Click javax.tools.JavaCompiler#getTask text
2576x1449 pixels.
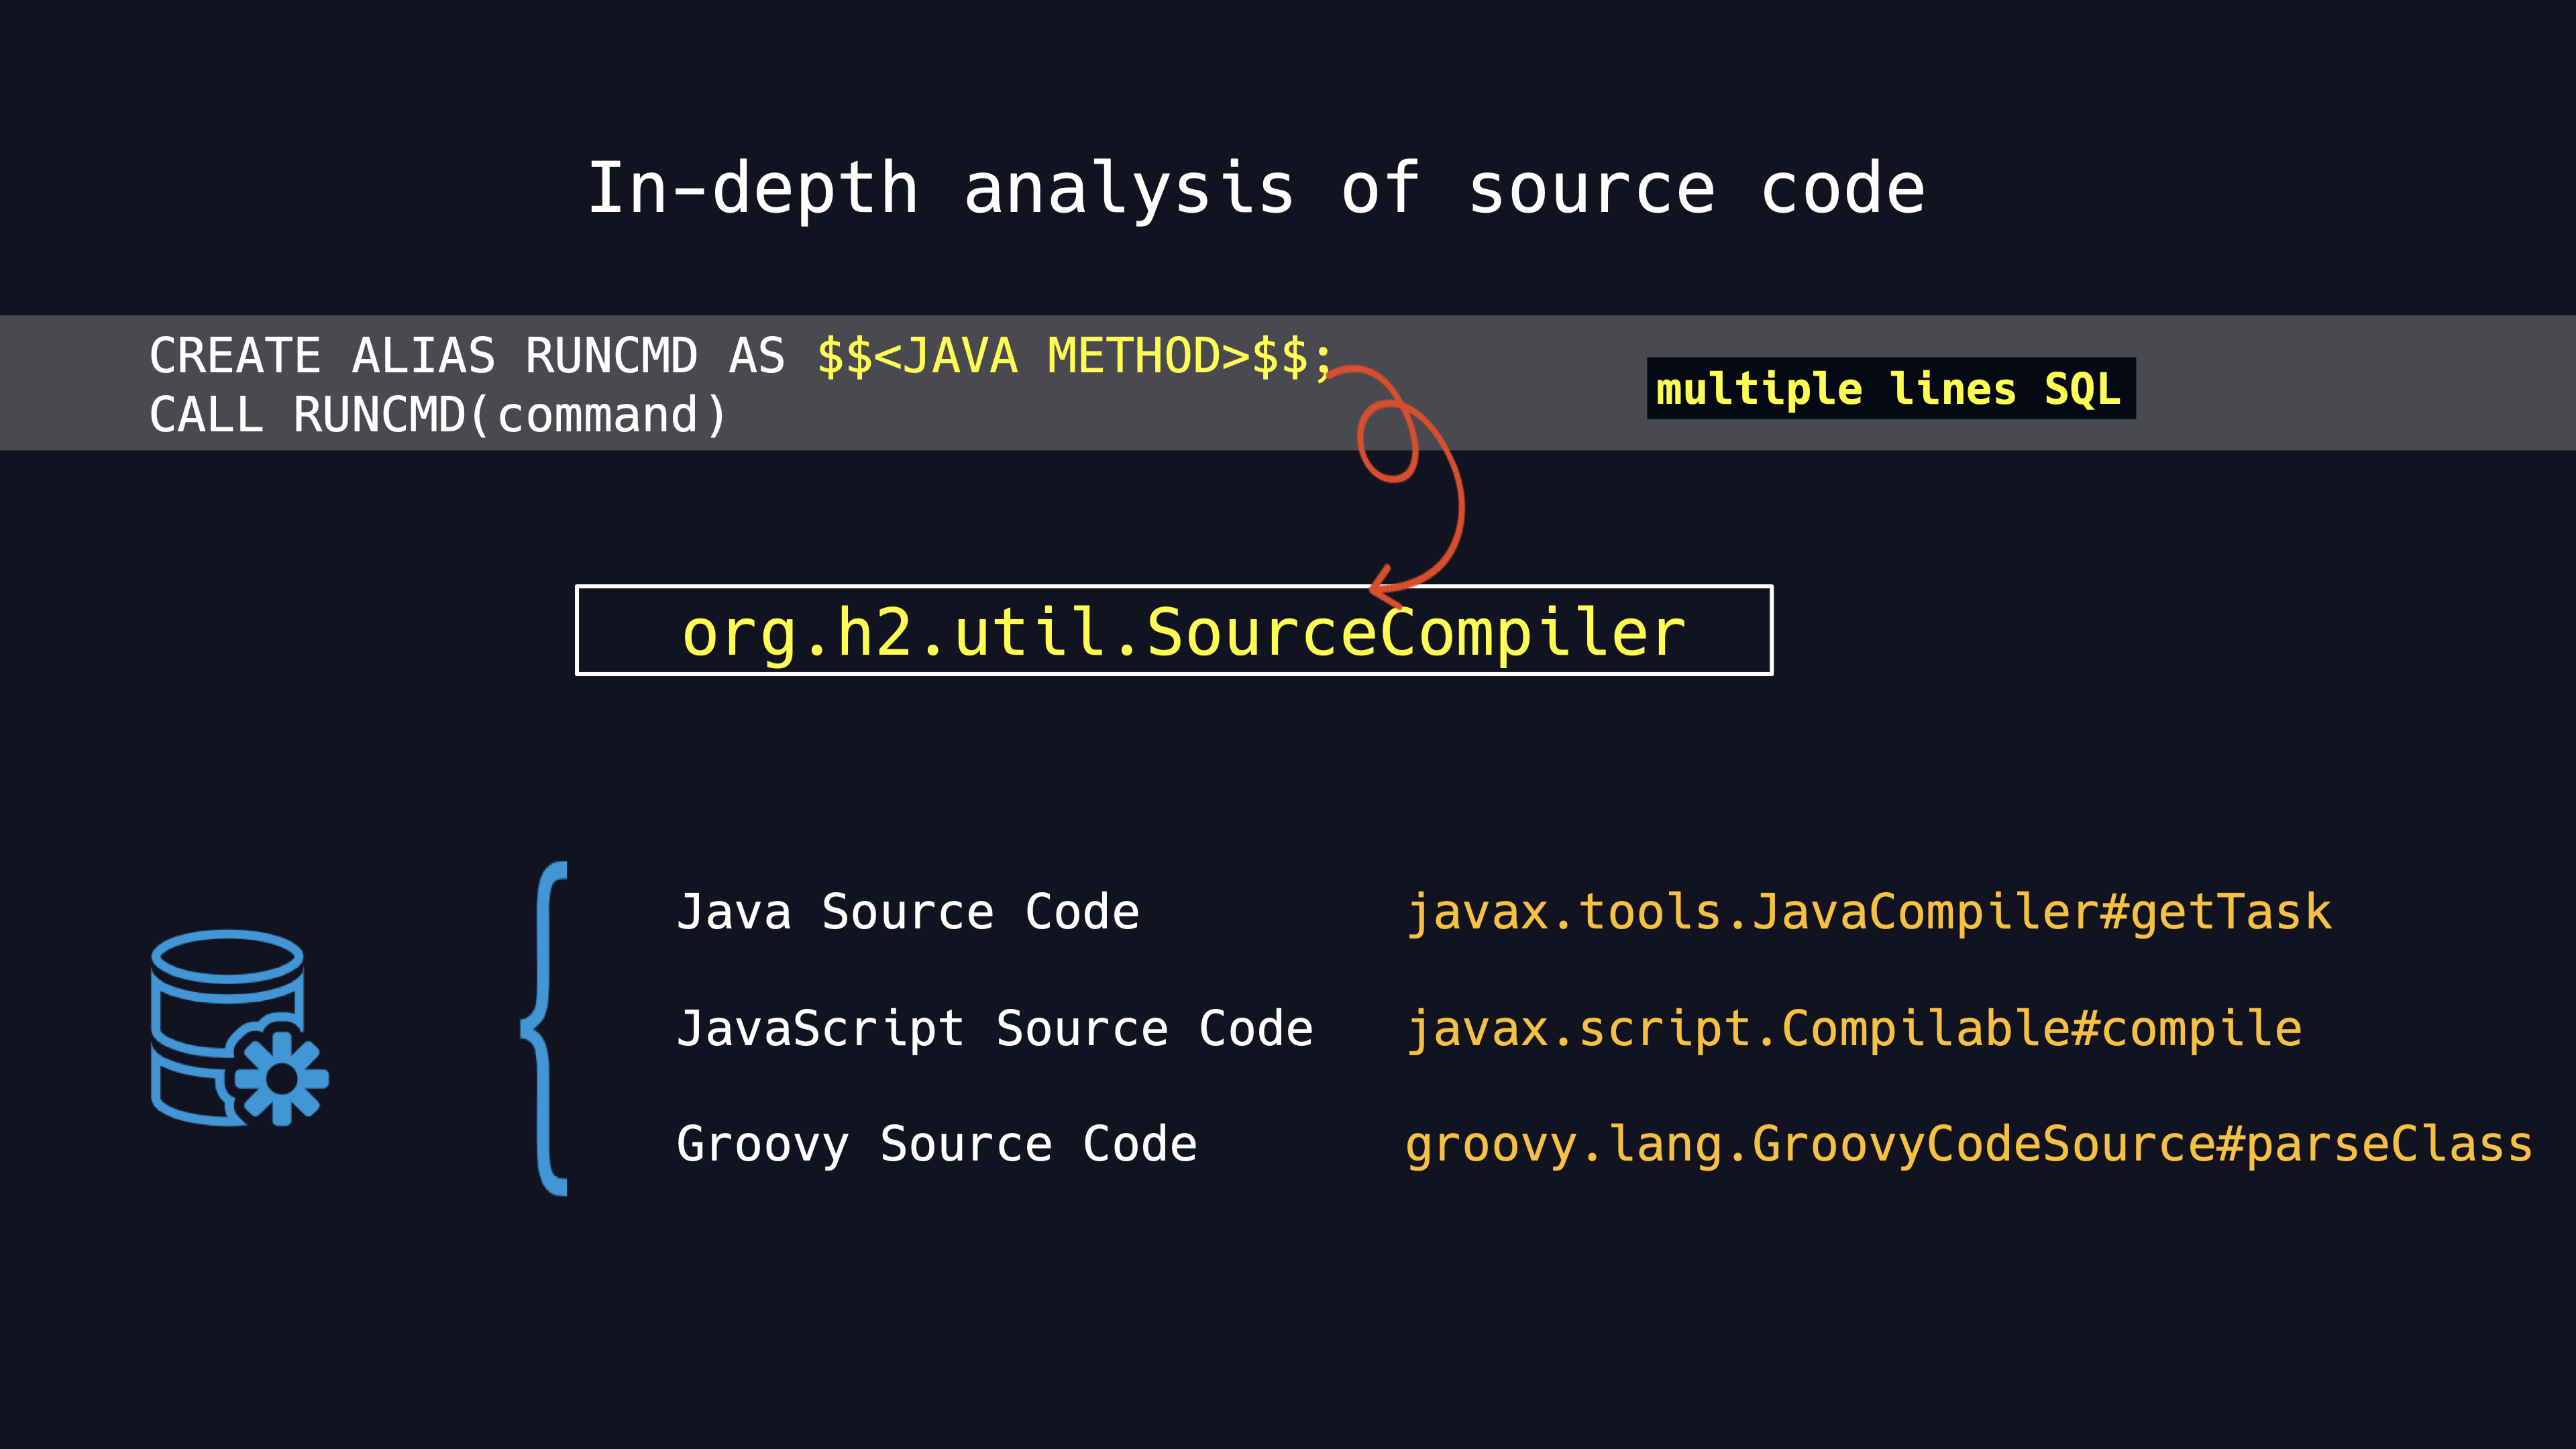[1868, 912]
